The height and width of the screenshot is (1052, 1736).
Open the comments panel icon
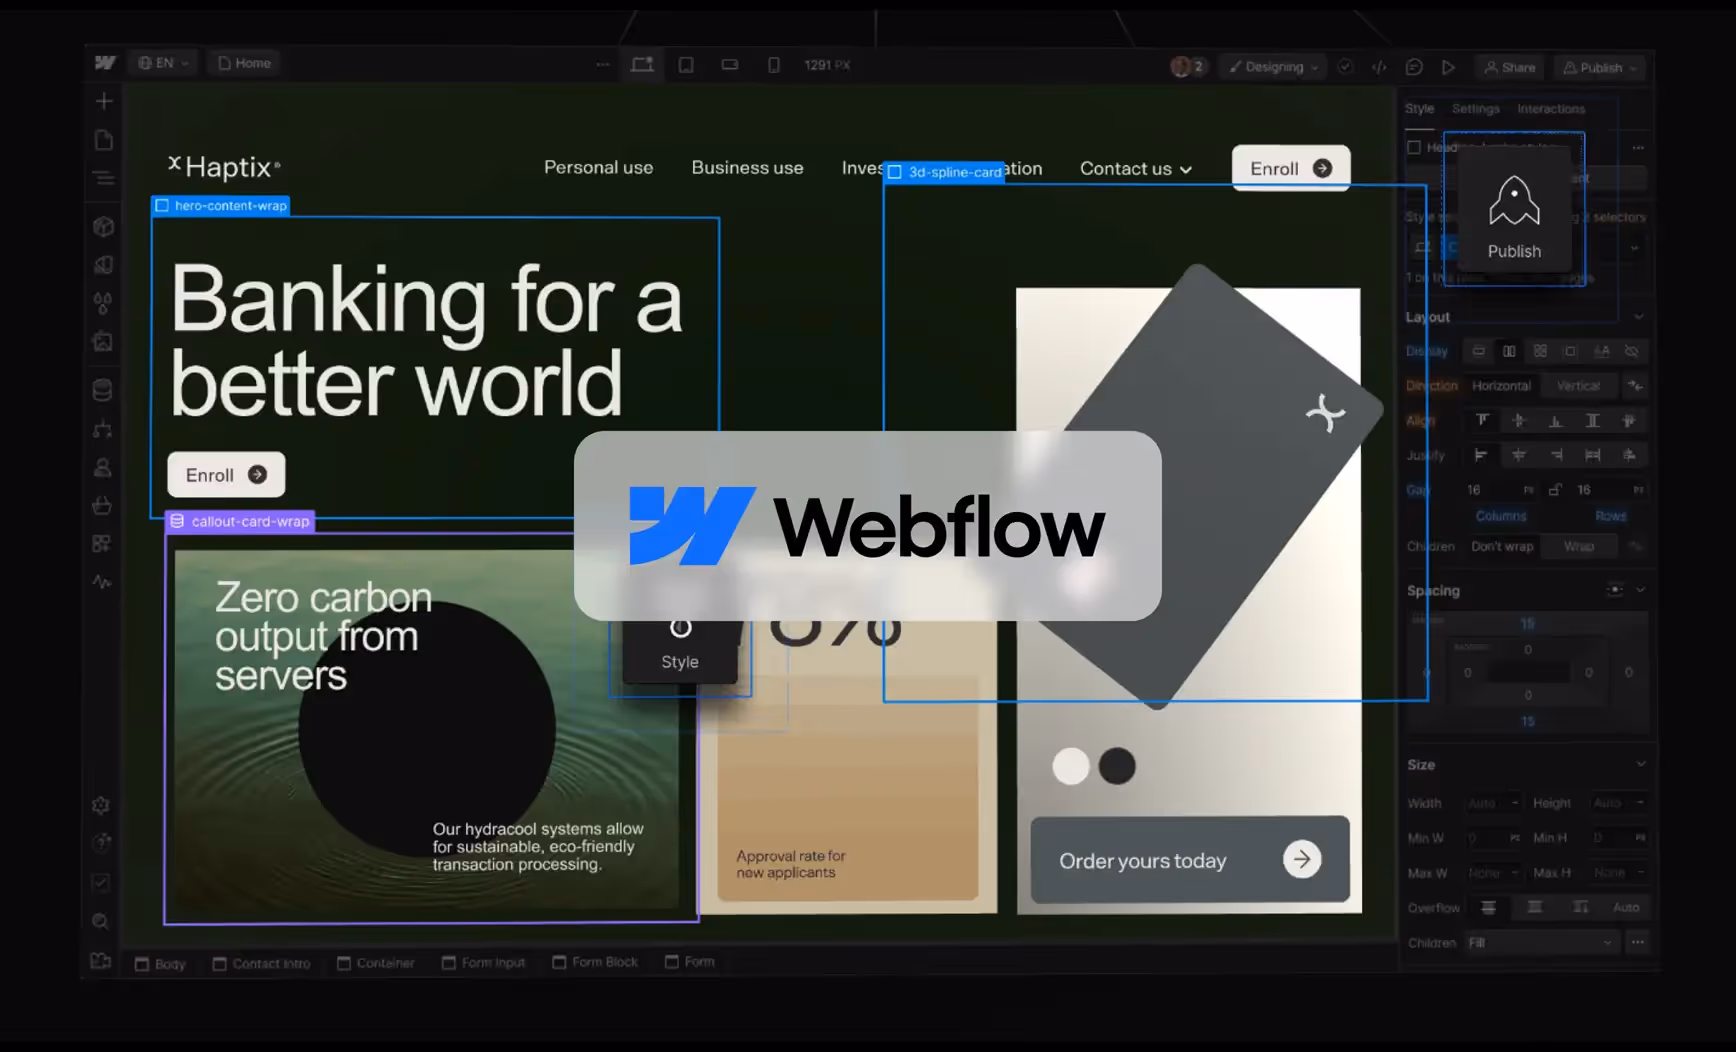(1414, 67)
